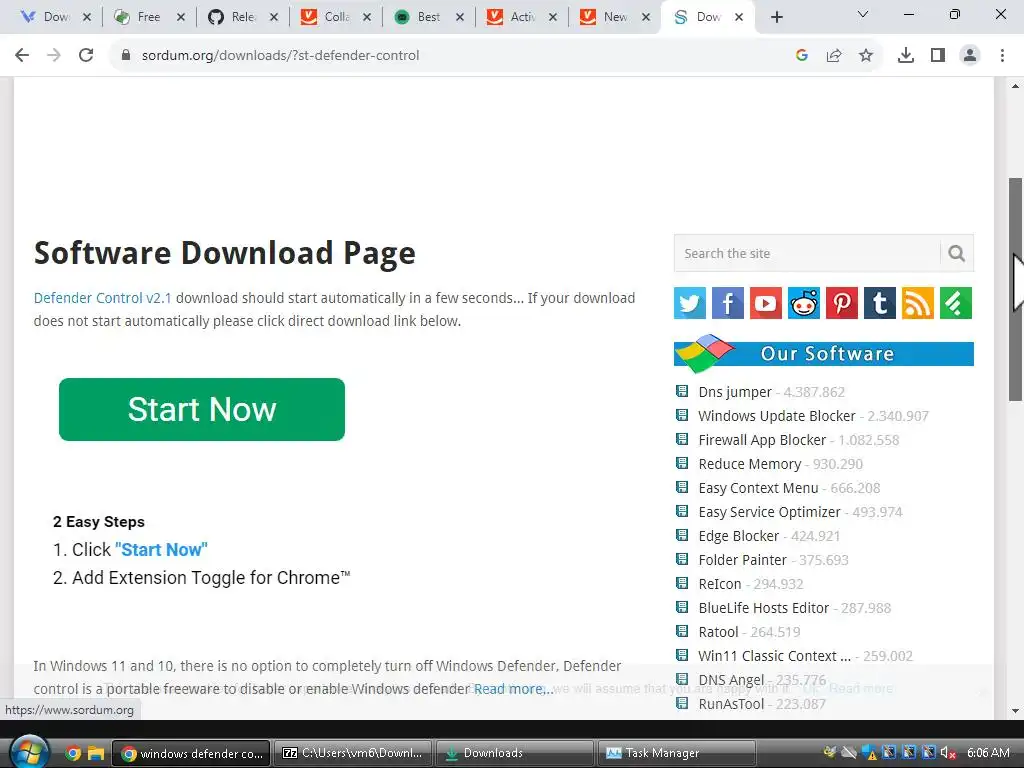Open the Task Manager taskbar button
The image size is (1024, 768).
[677, 753]
